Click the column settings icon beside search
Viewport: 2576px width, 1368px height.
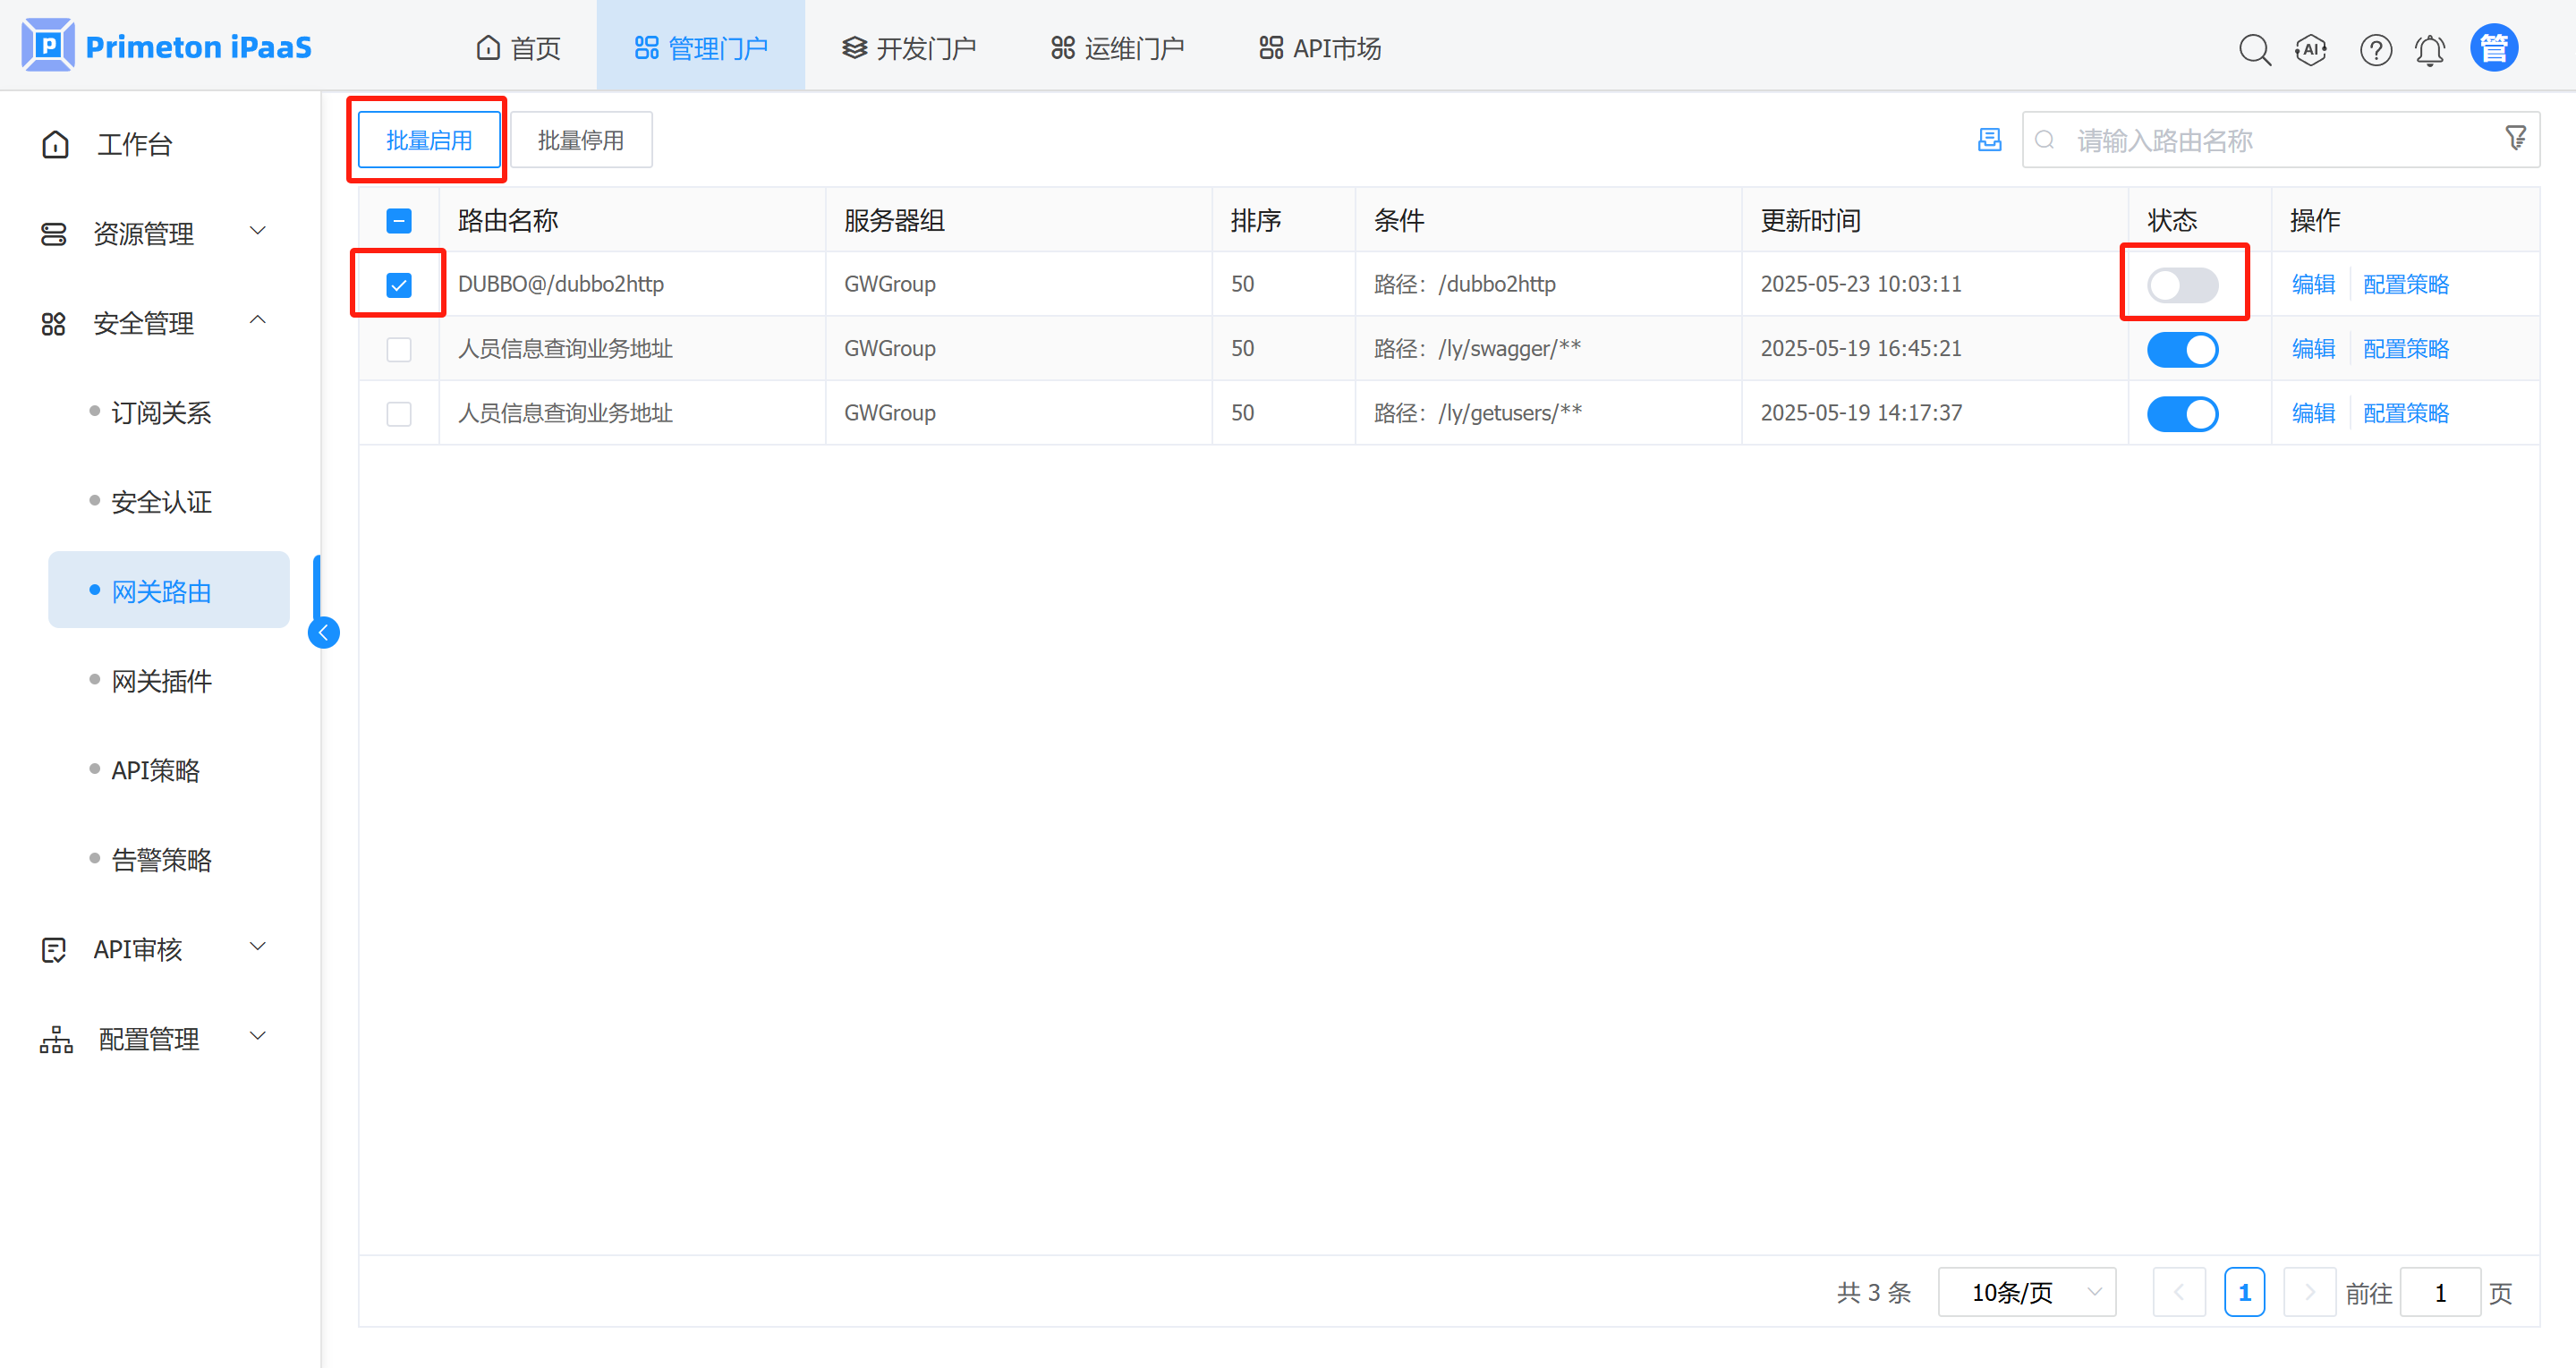[1990, 140]
